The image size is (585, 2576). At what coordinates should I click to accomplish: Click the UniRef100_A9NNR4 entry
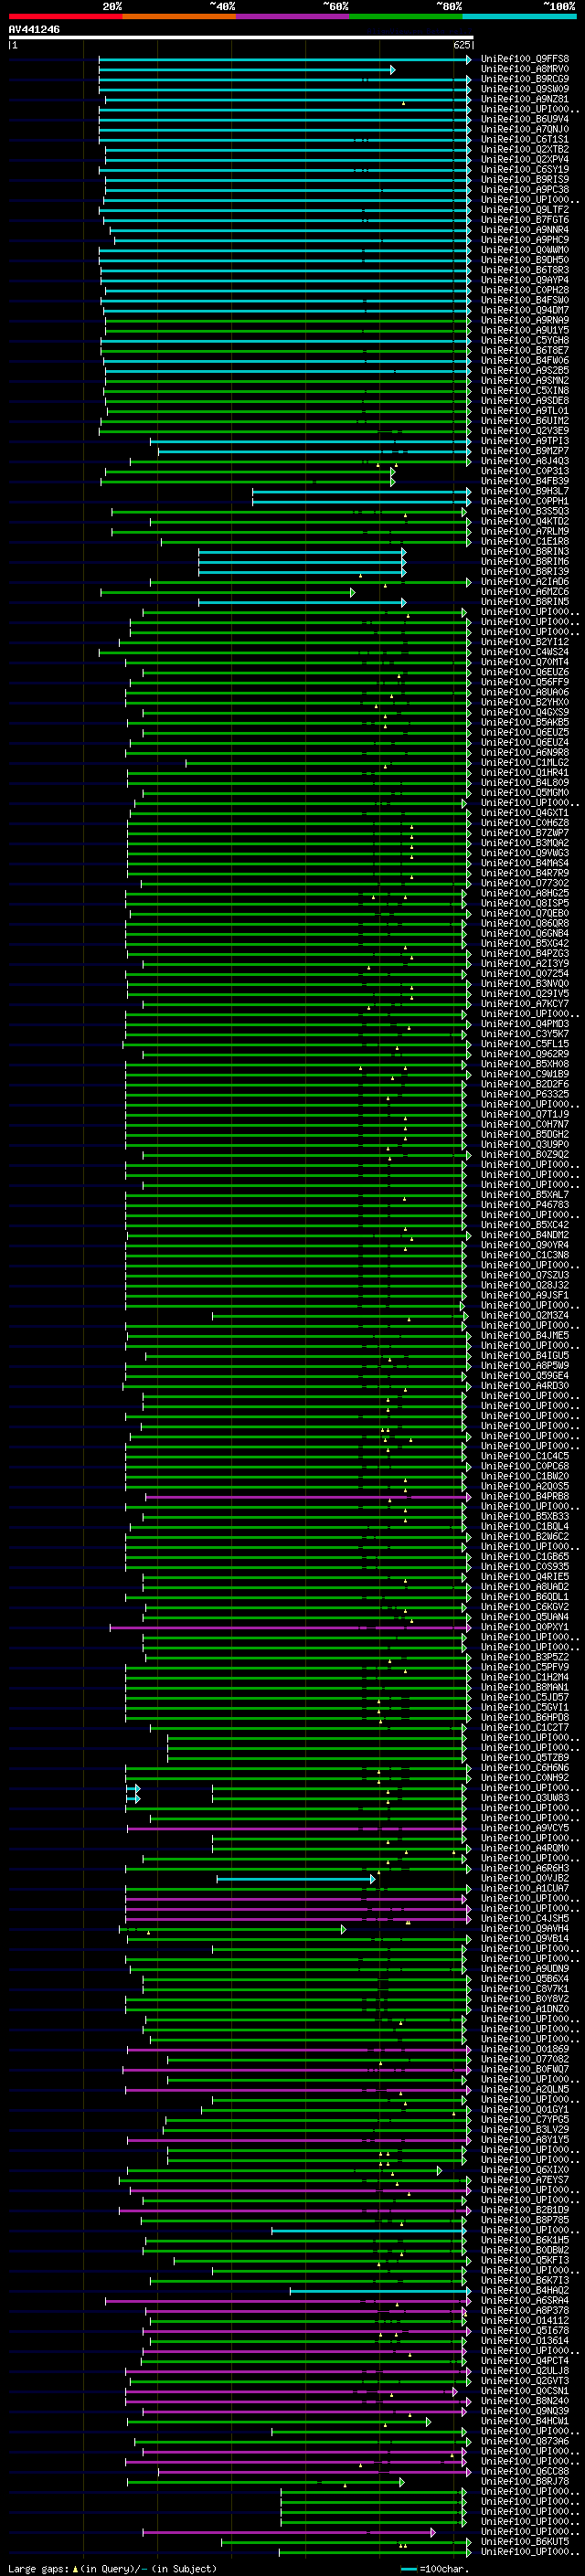point(525,230)
